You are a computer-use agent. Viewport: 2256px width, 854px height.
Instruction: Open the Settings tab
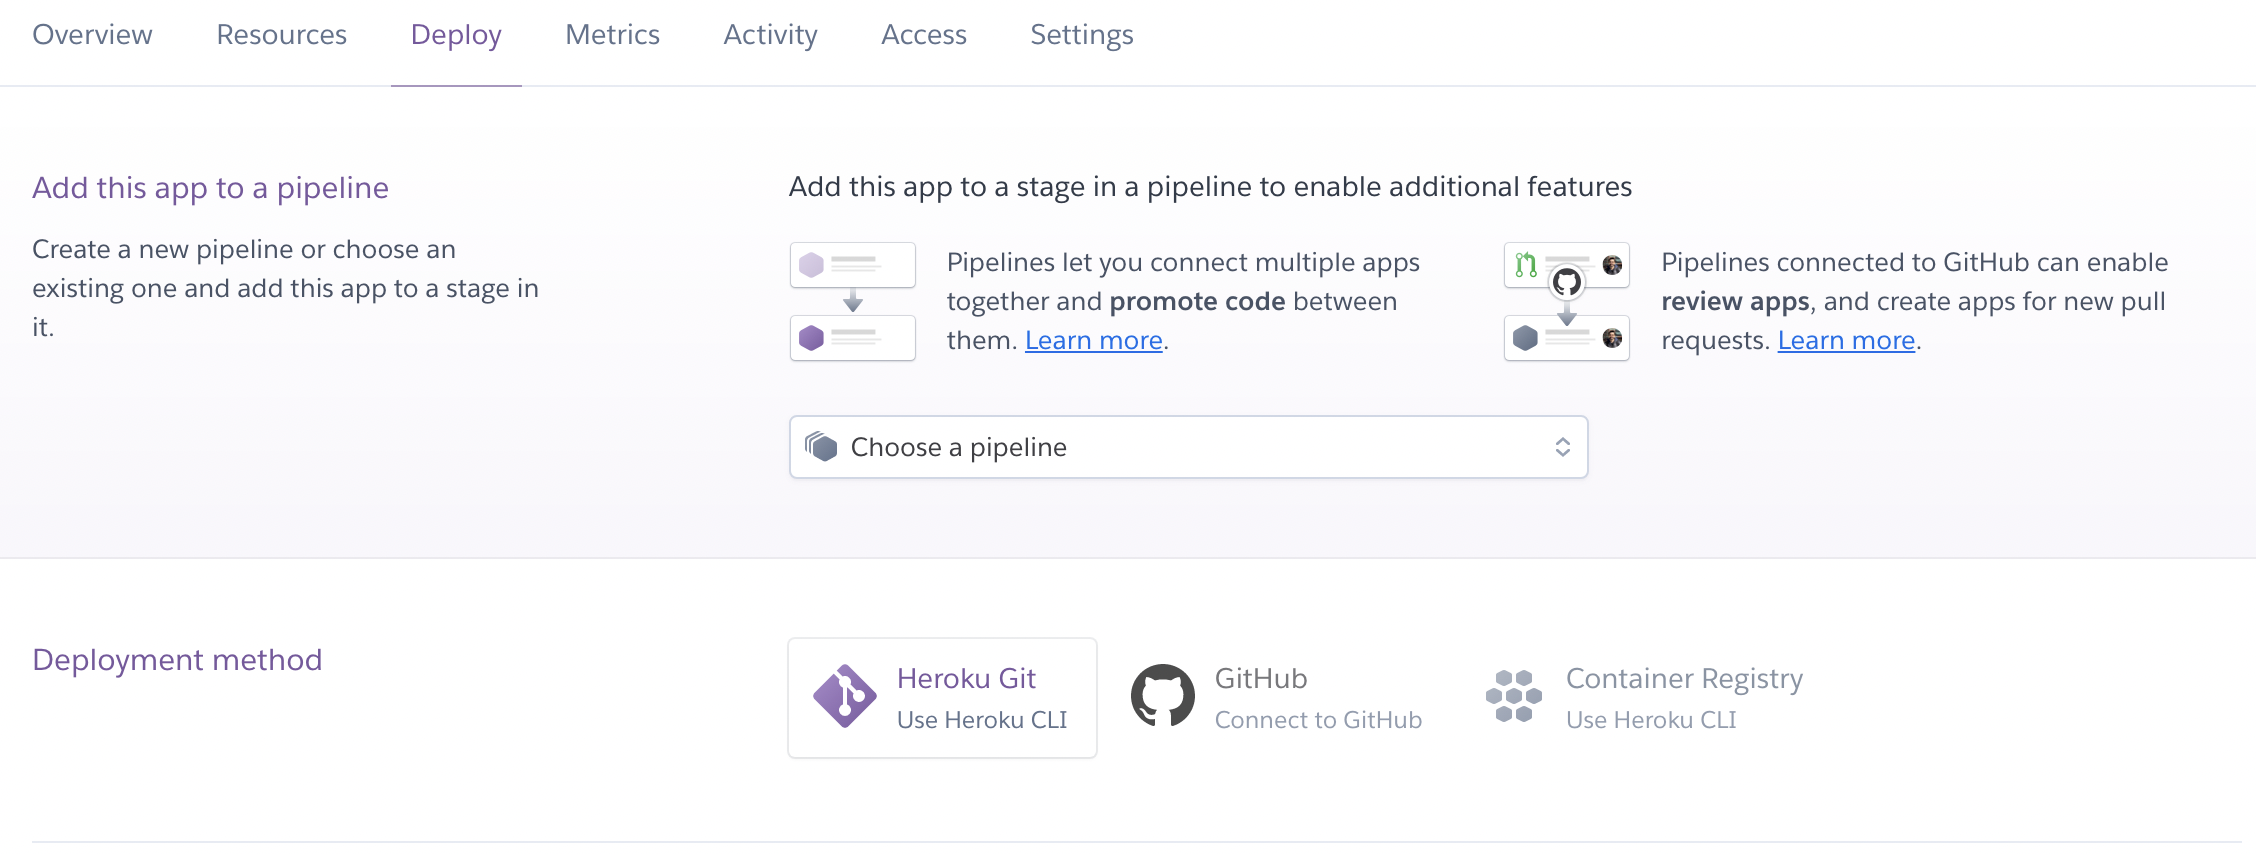[x=1081, y=35]
